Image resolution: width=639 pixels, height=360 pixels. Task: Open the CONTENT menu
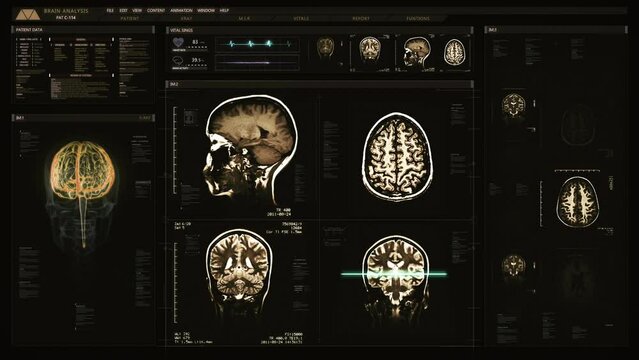156,11
